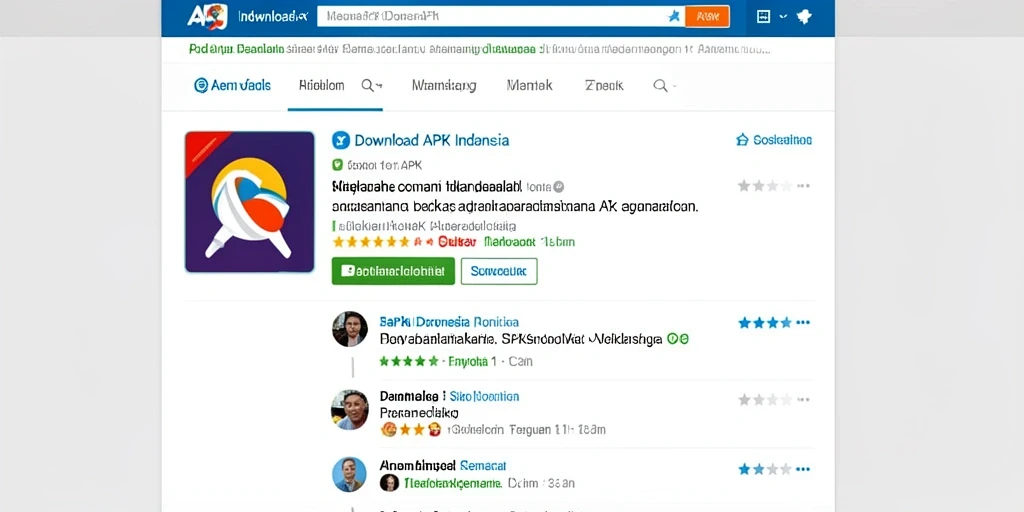Click the house-icon link at the top right of the listing
Viewport: 1024px width, 512px height.
point(774,140)
